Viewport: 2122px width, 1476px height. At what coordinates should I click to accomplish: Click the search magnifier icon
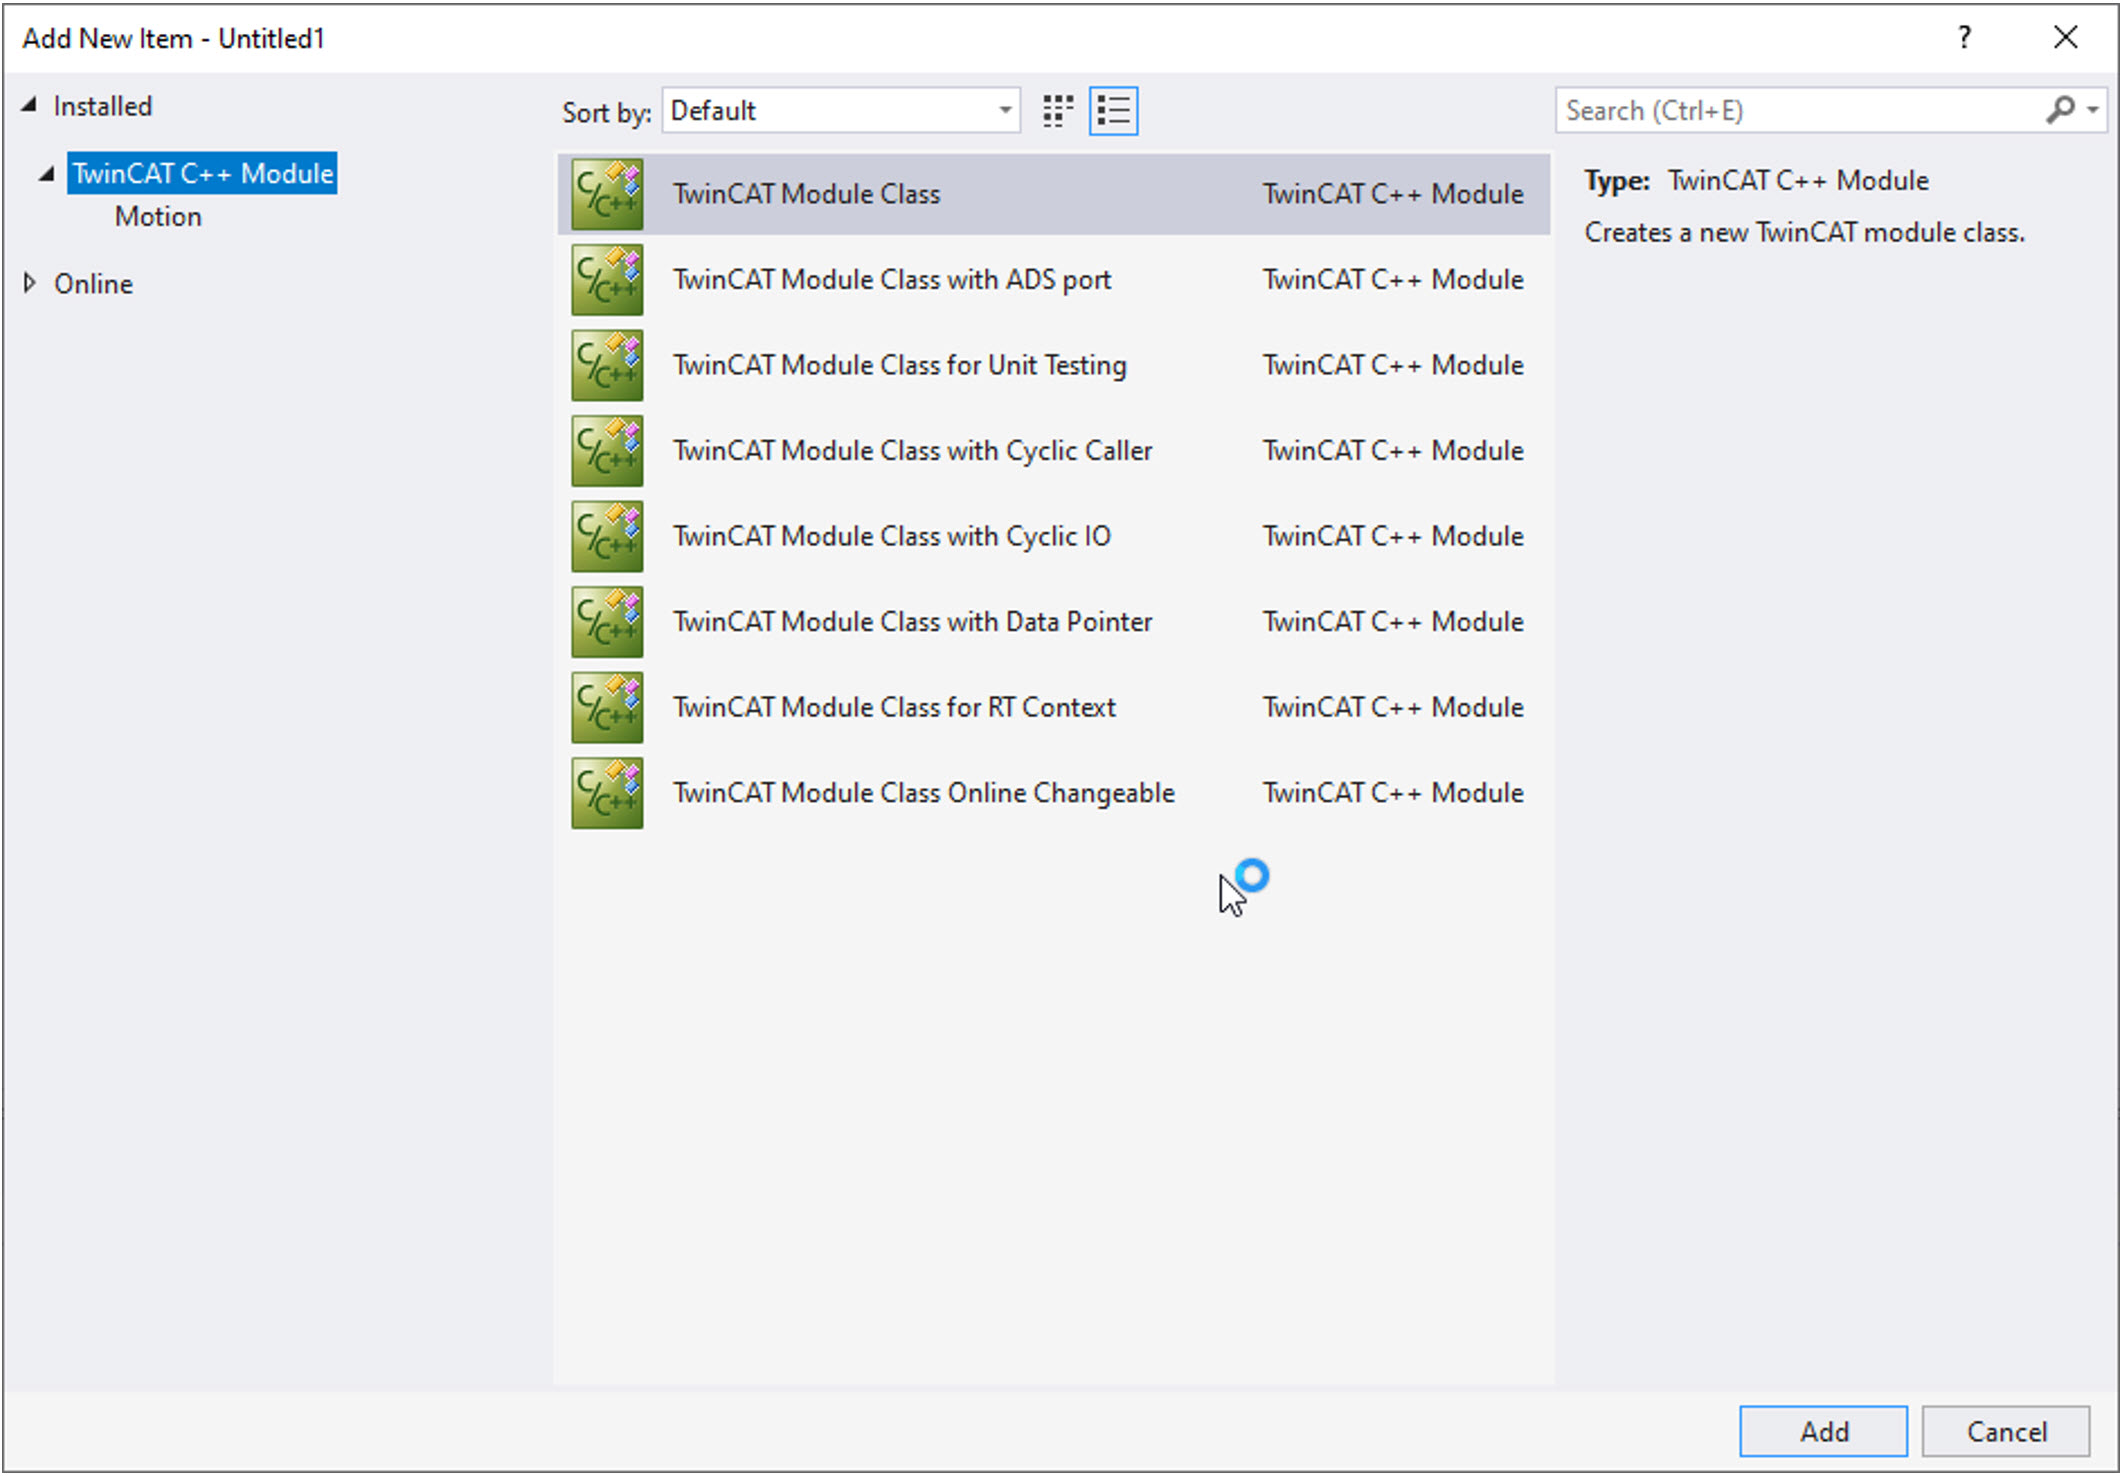(2059, 110)
